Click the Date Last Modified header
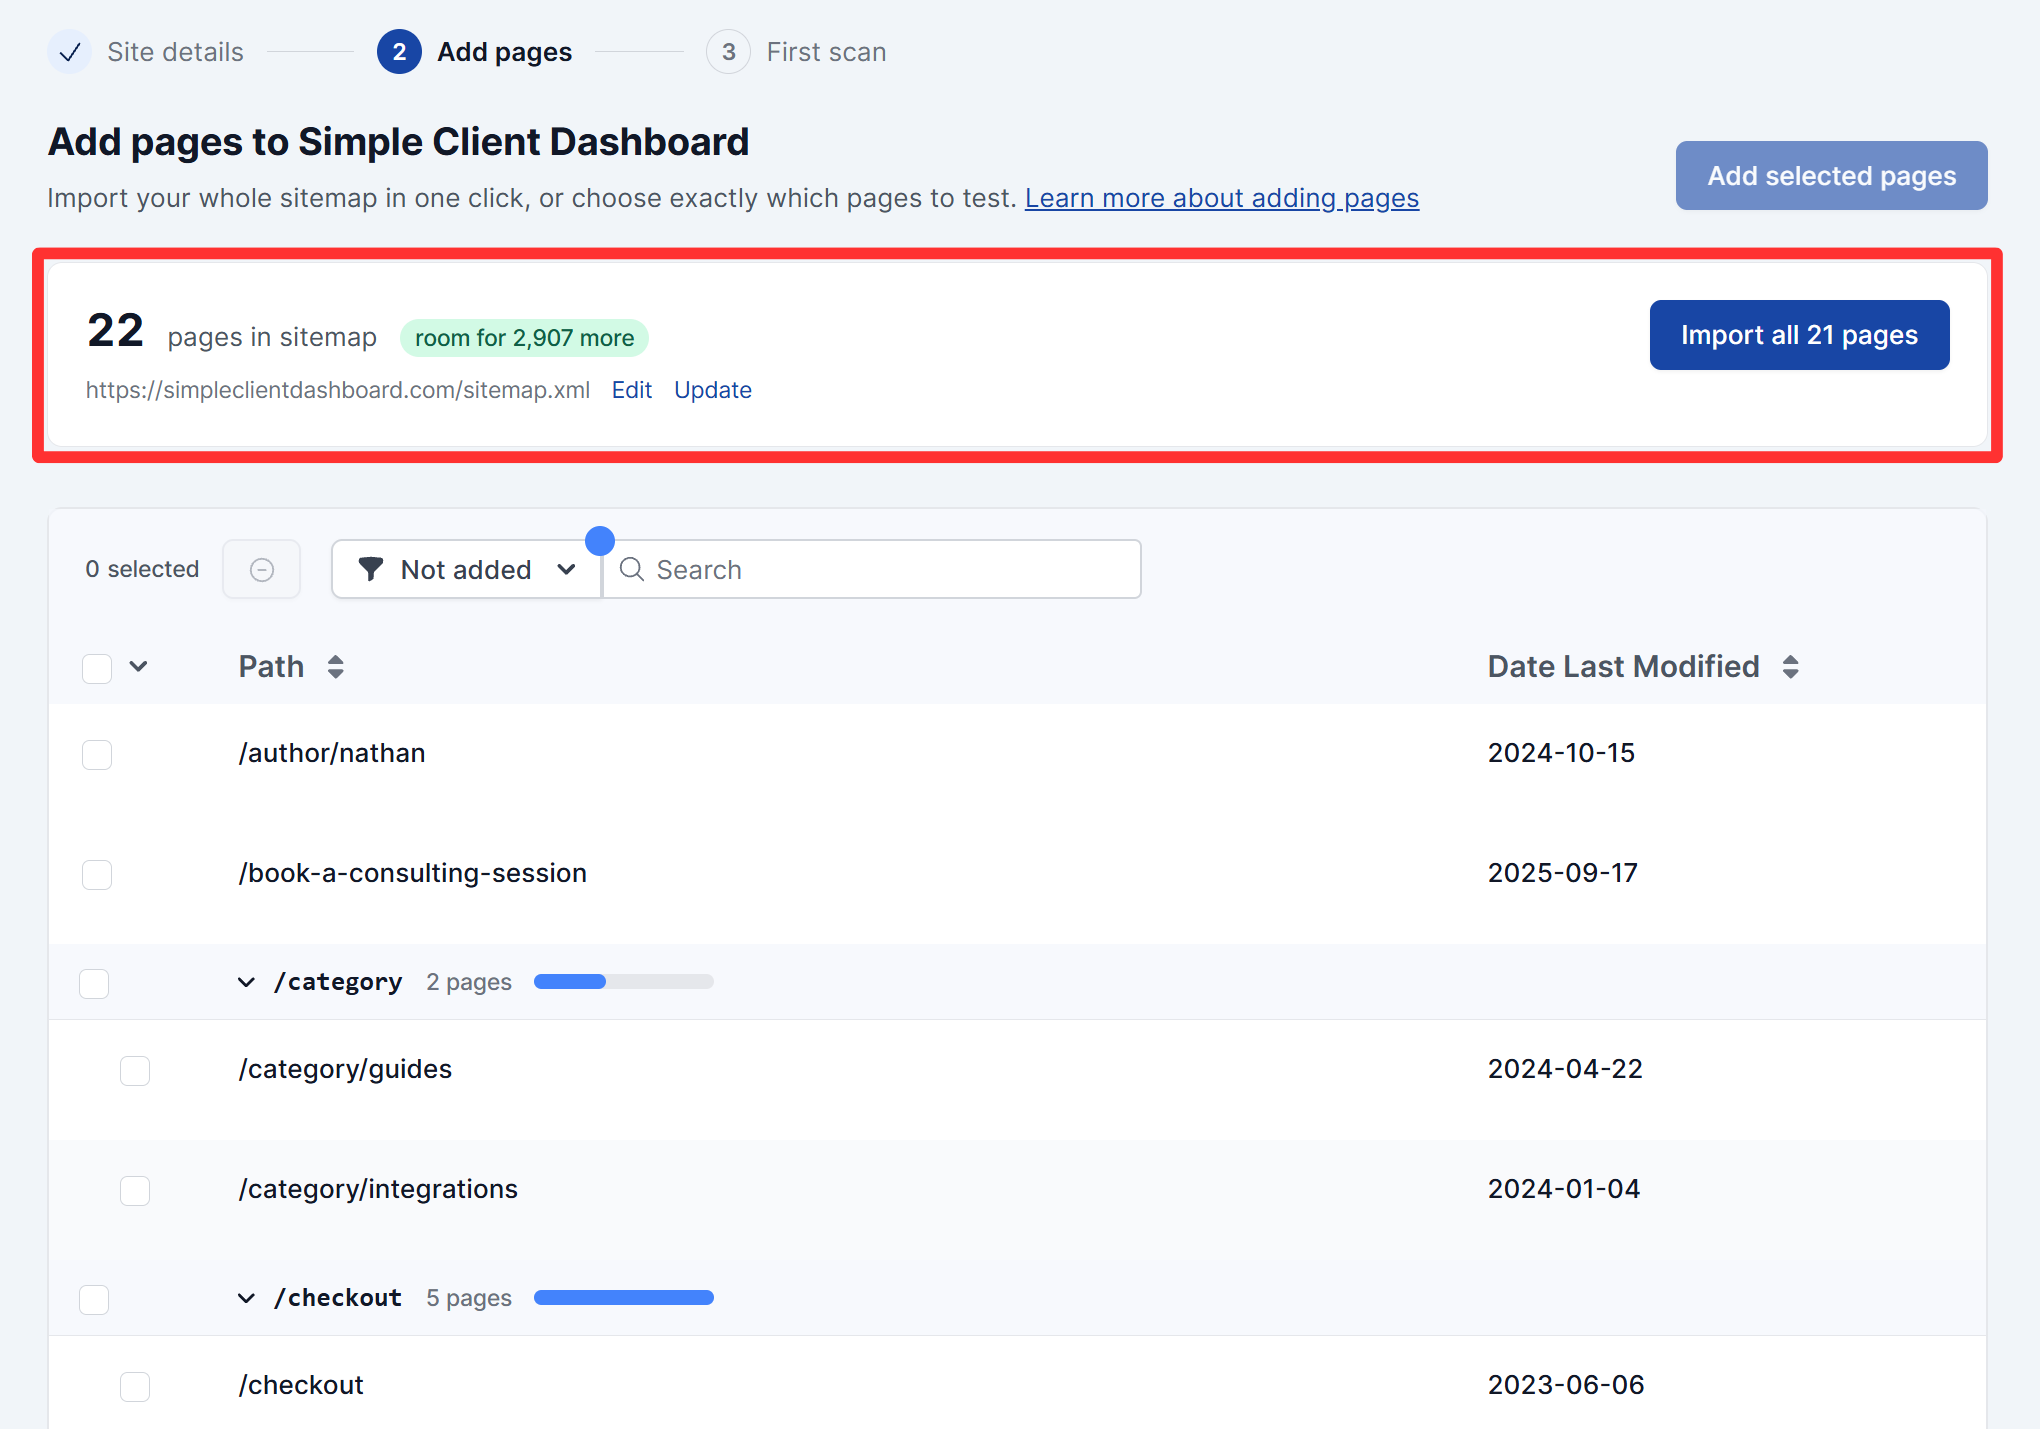The image size is (2040, 1429). [1623, 667]
